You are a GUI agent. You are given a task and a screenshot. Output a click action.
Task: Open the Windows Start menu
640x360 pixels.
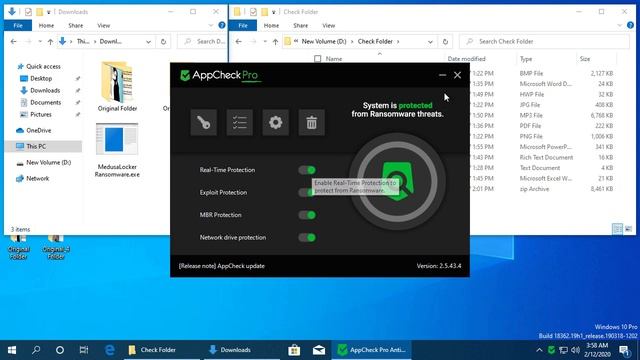12,350
